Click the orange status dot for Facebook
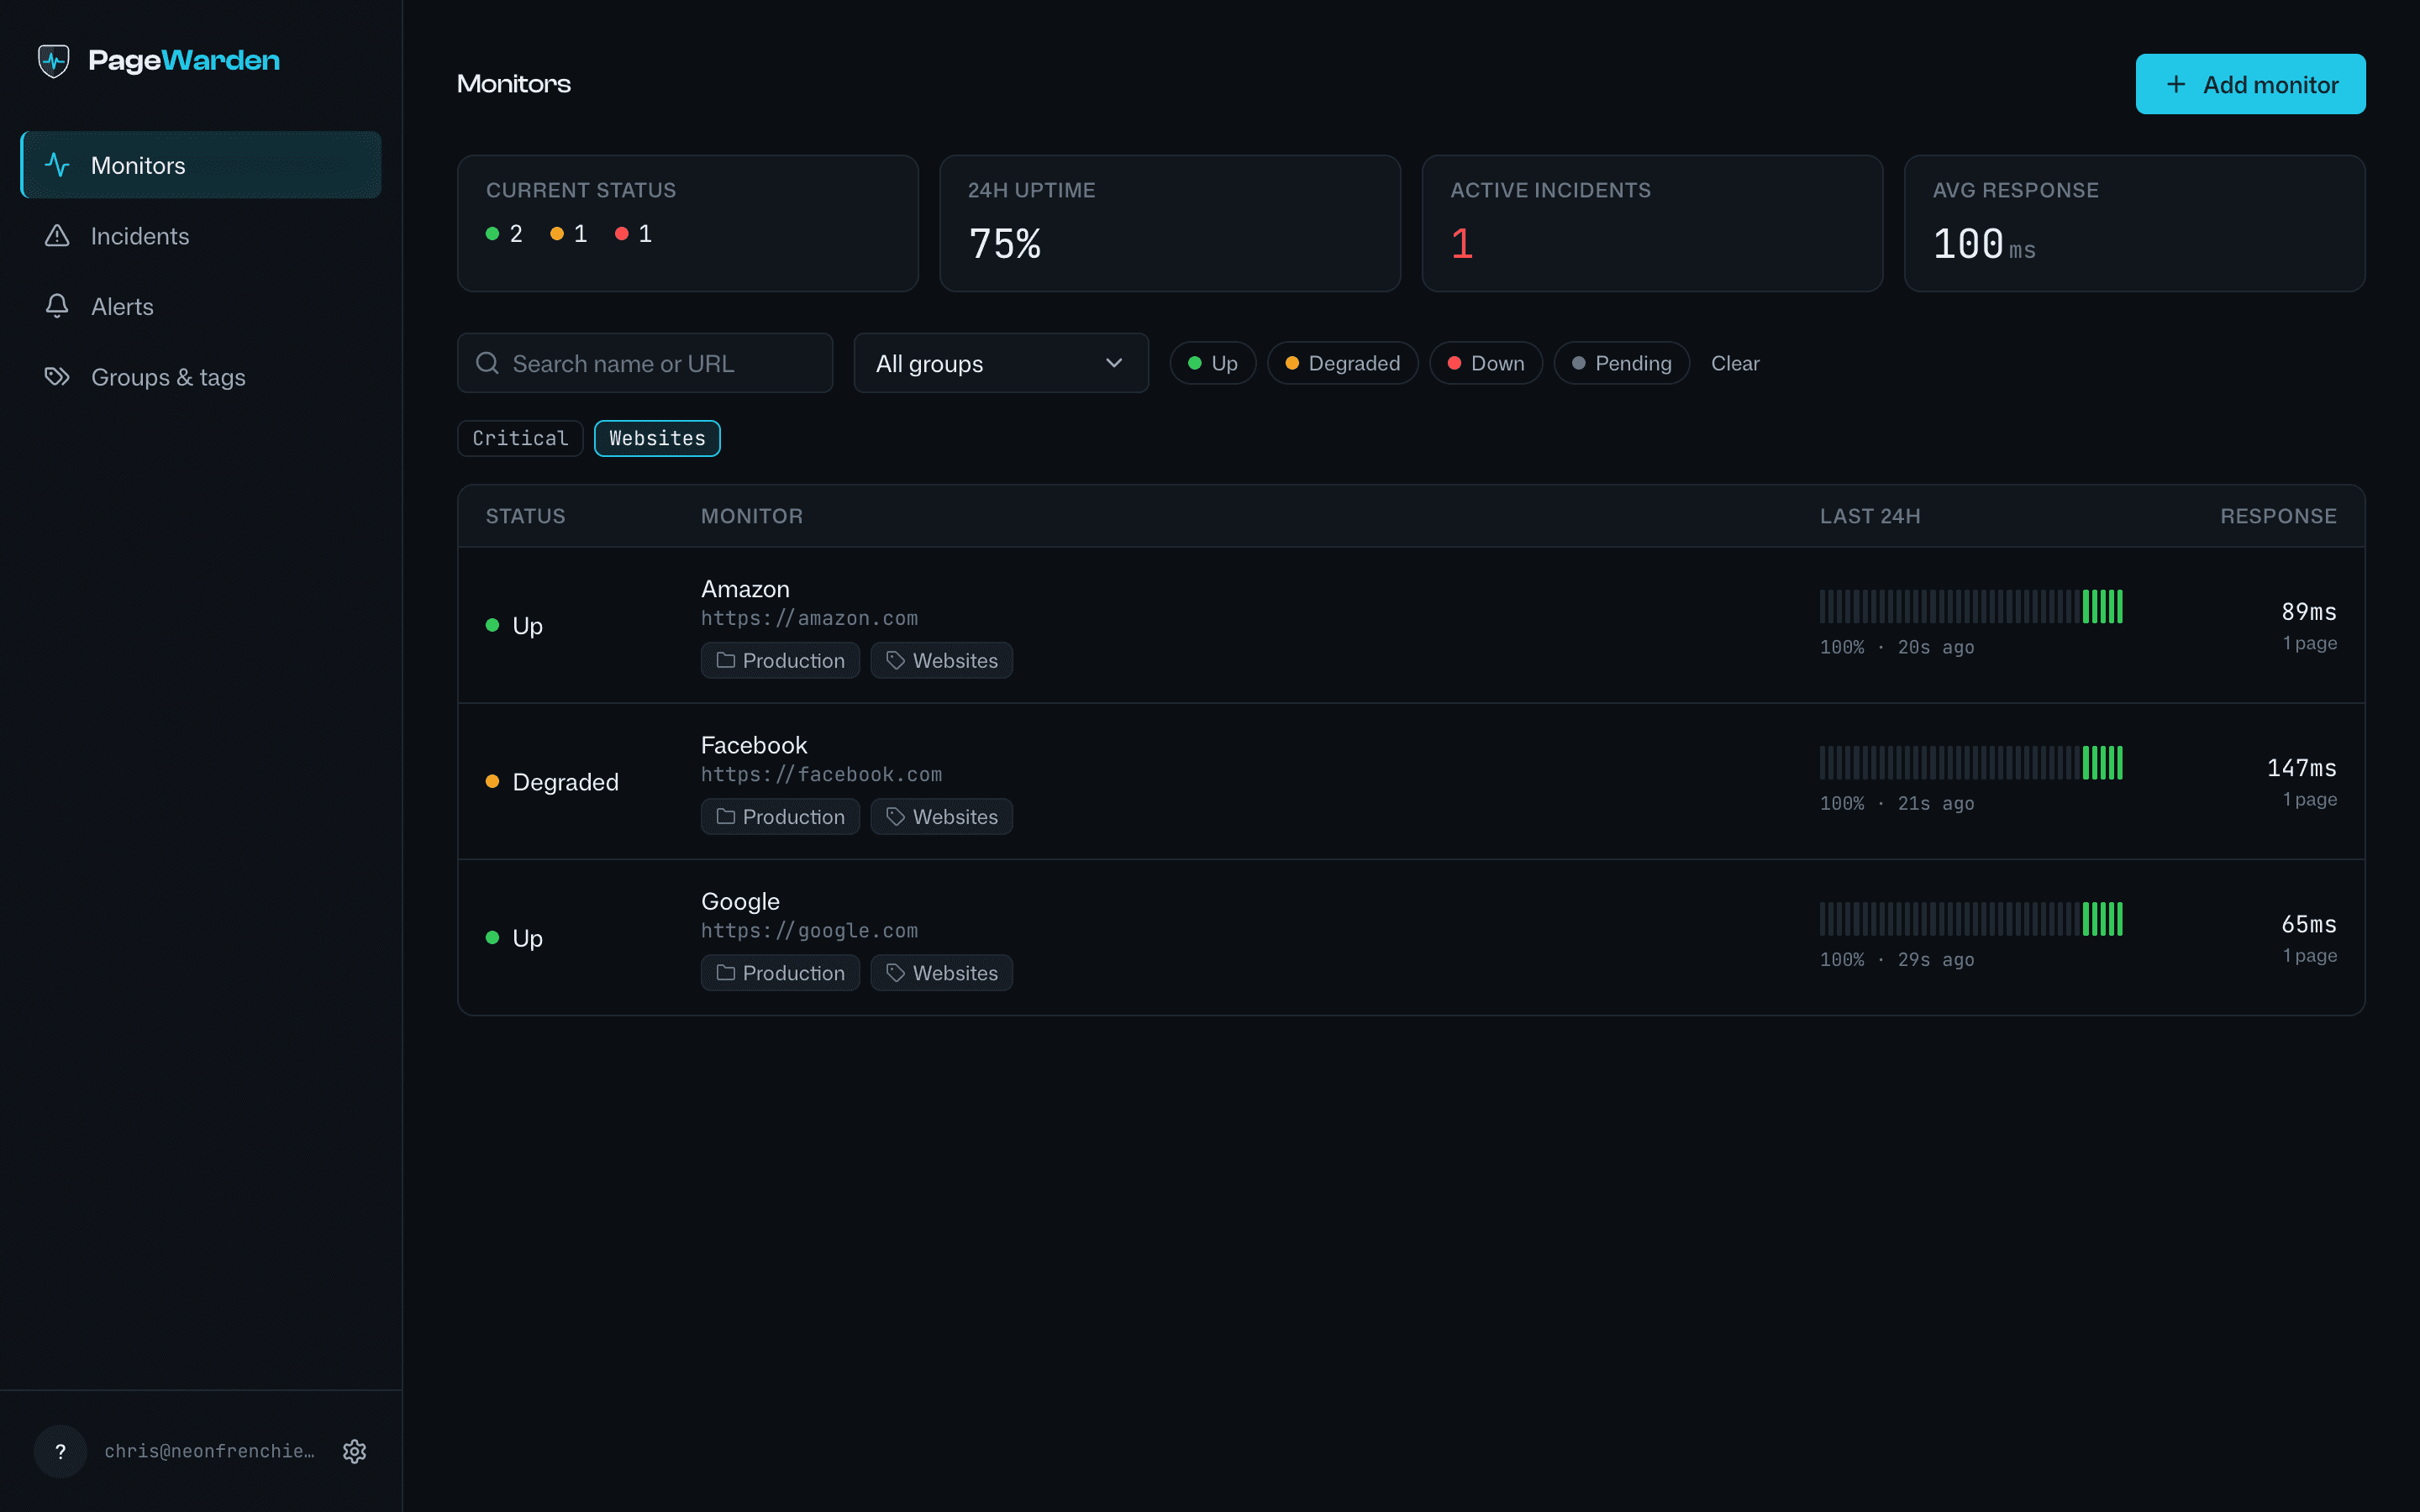This screenshot has height=1512, width=2420. (492, 781)
